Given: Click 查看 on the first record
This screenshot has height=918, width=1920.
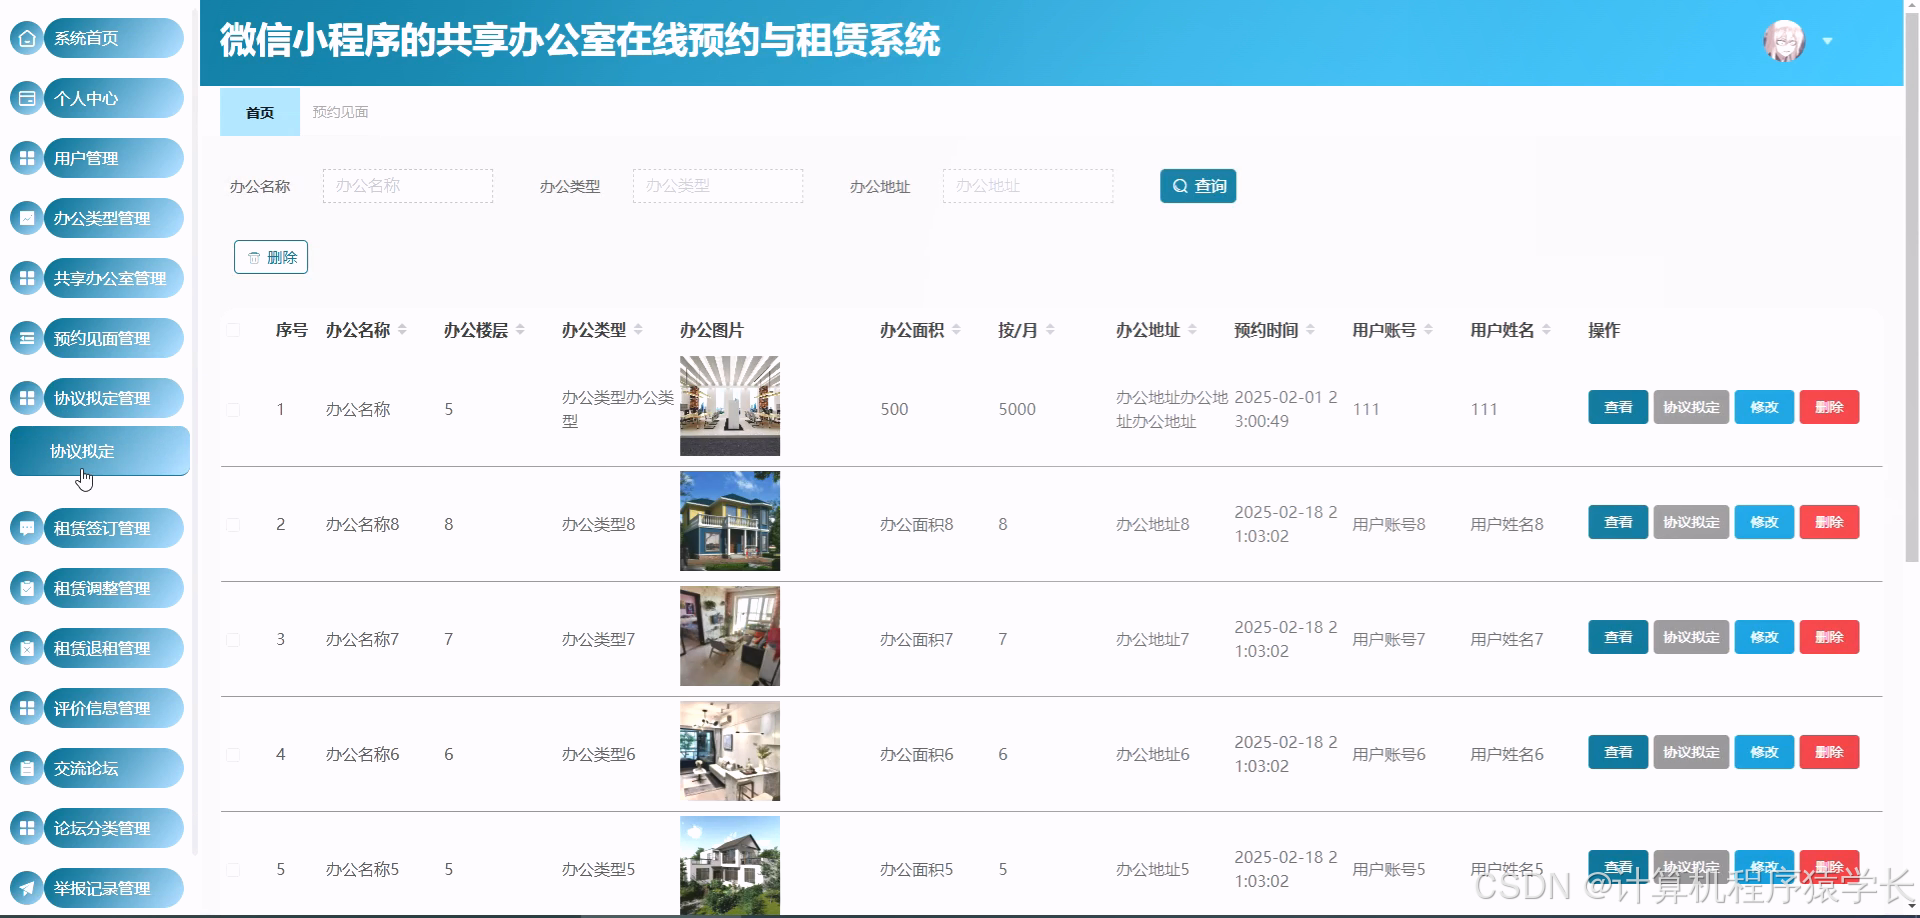Looking at the screenshot, I should click(1616, 407).
